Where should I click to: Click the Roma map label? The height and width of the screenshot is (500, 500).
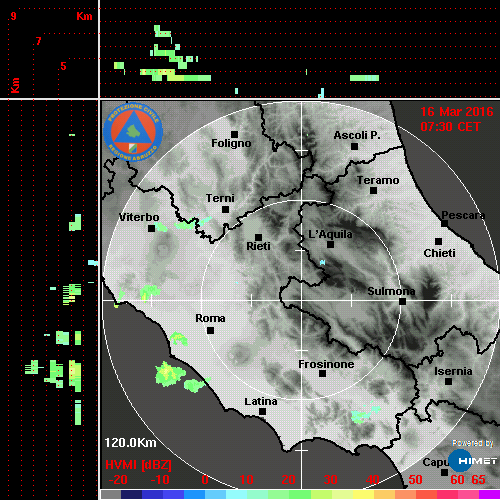click(x=210, y=318)
